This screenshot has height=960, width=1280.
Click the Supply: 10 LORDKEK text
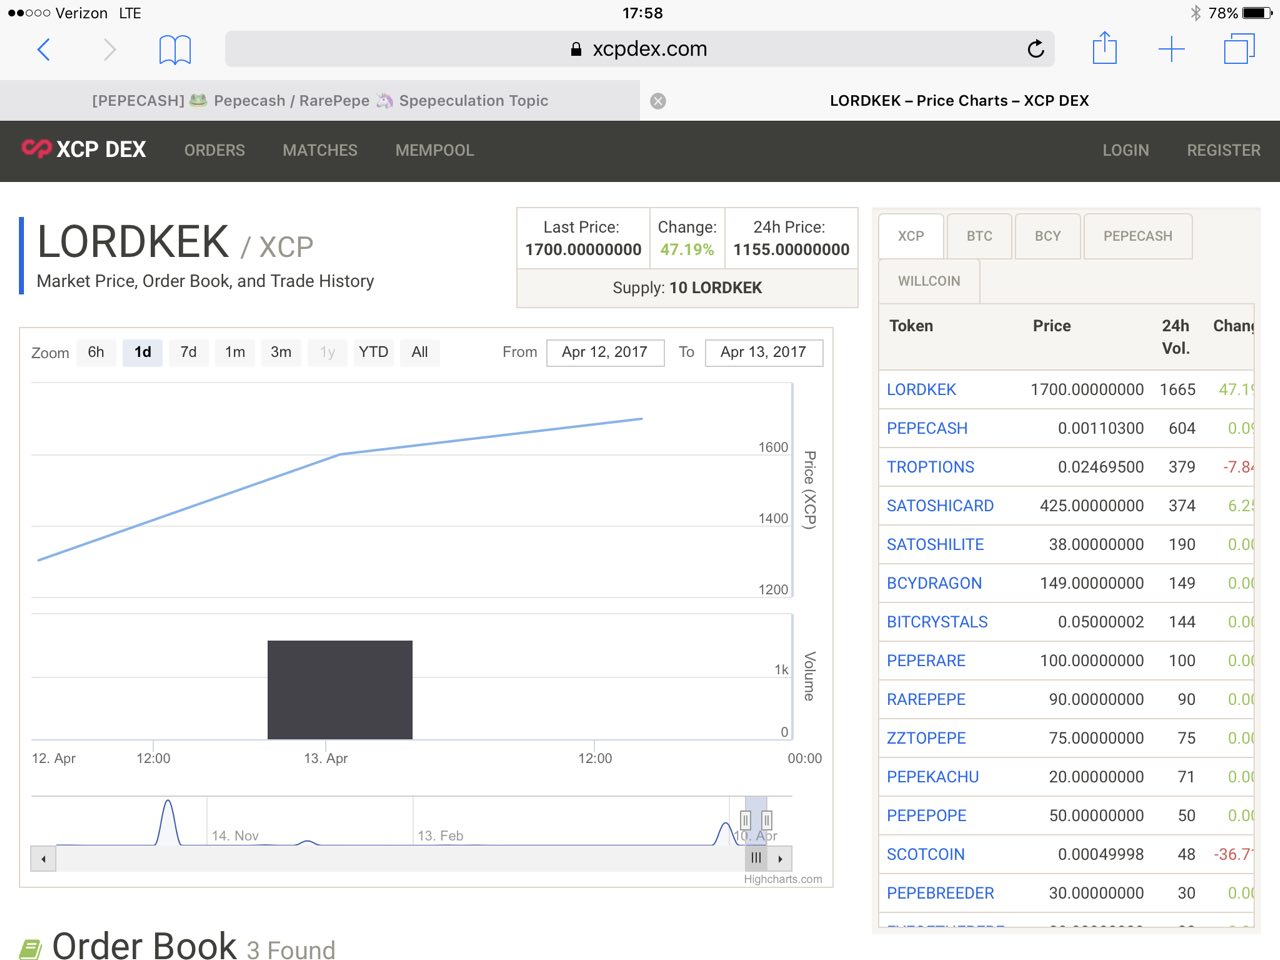[x=687, y=288]
